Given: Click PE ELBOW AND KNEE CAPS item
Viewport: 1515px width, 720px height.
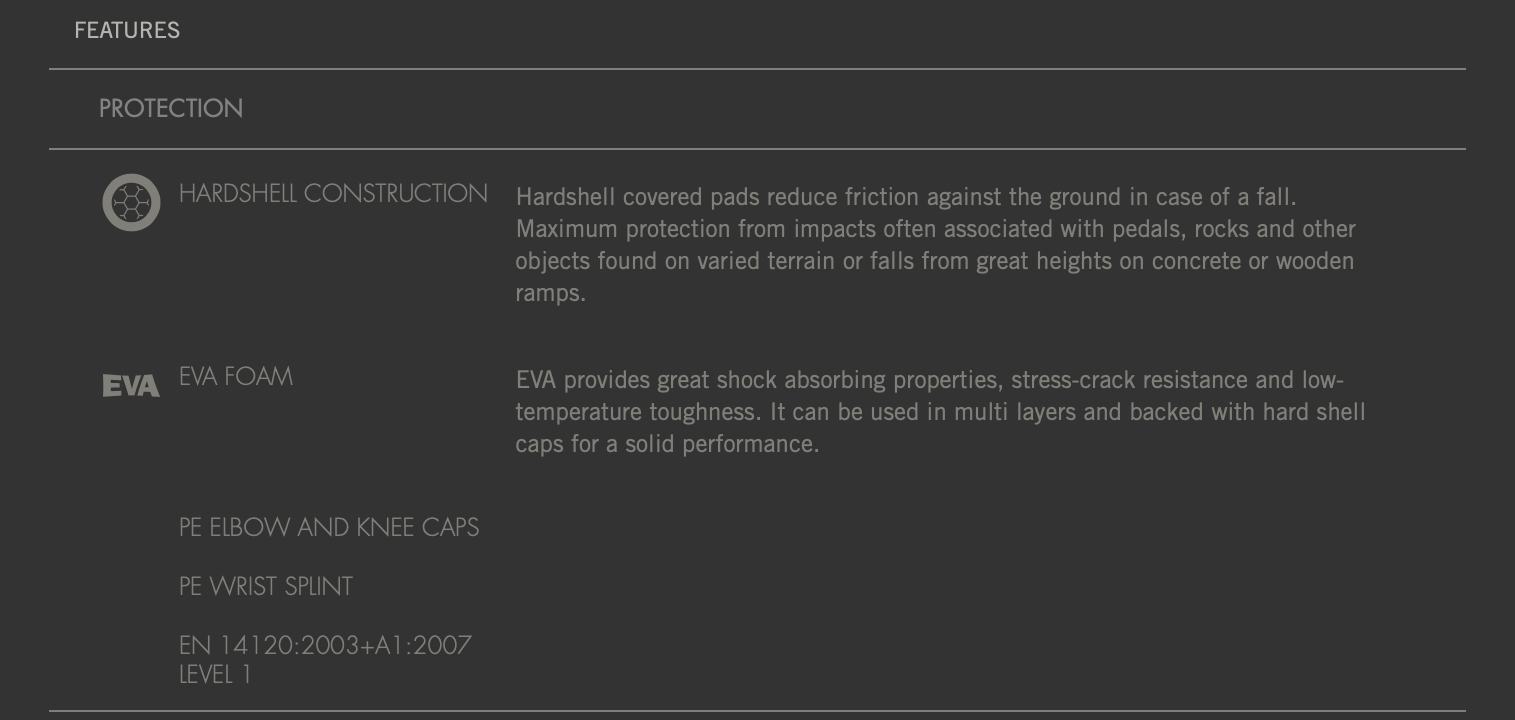Looking at the screenshot, I should click(329, 527).
